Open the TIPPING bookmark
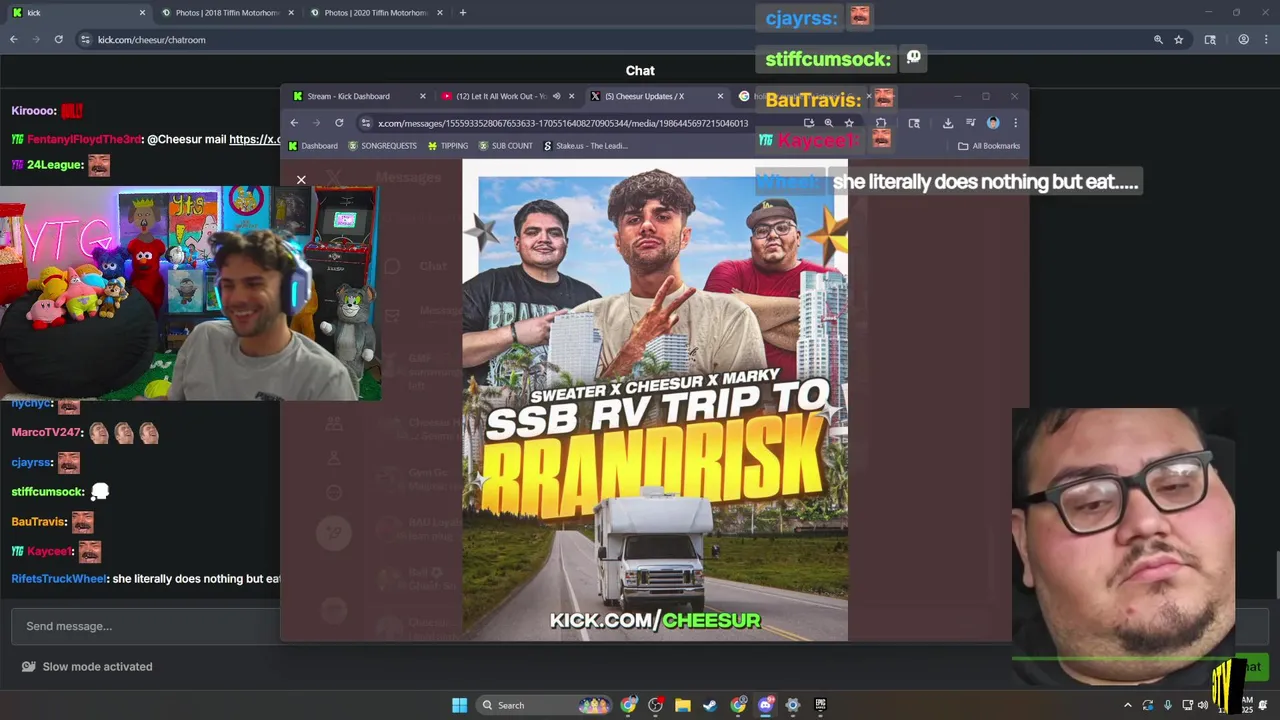This screenshot has height=720, width=1280. pyautogui.click(x=447, y=146)
